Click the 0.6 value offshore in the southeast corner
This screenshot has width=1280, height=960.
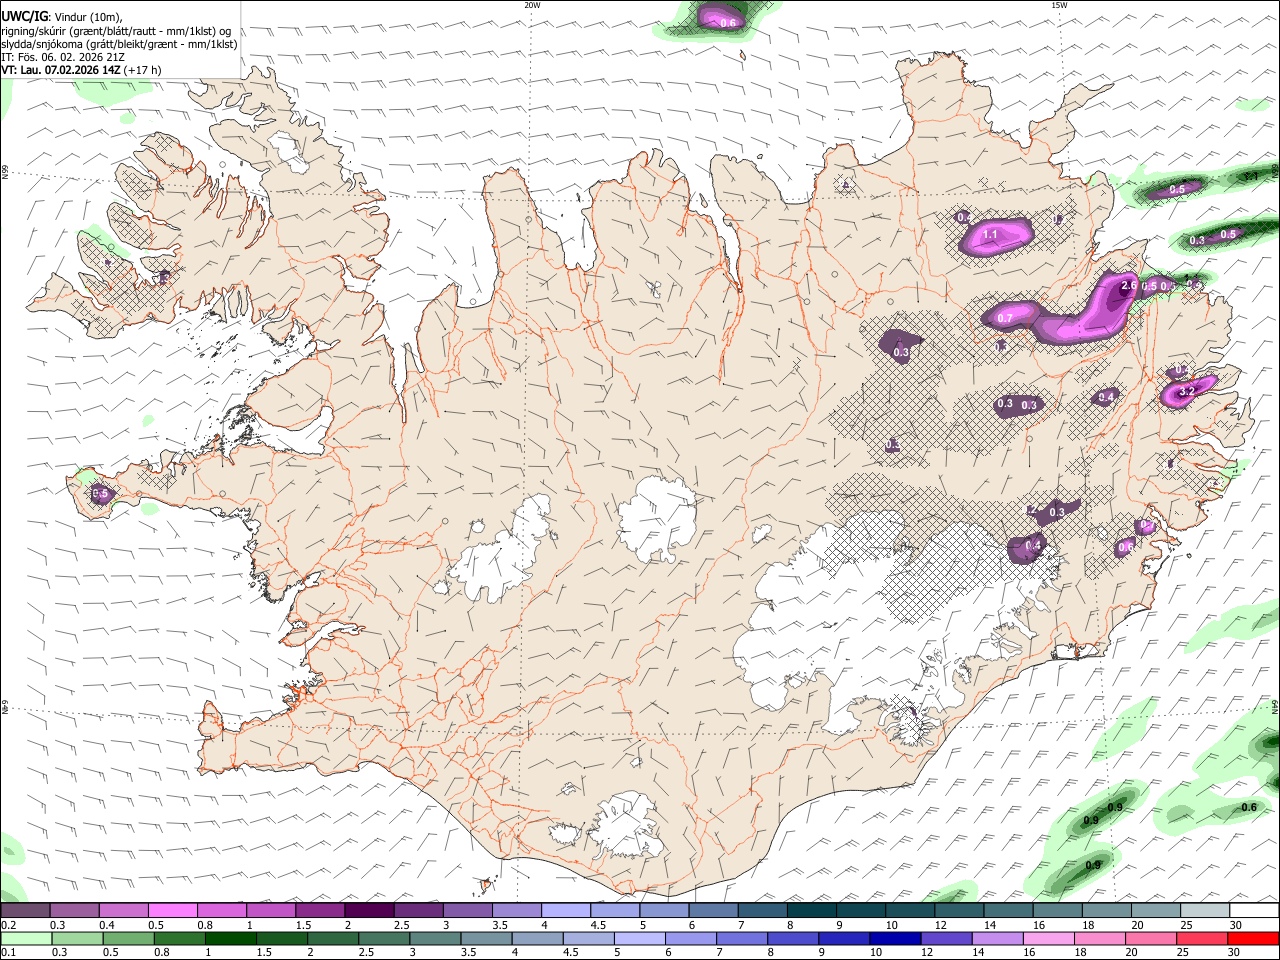pyautogui.click(x=1249, y=807)
